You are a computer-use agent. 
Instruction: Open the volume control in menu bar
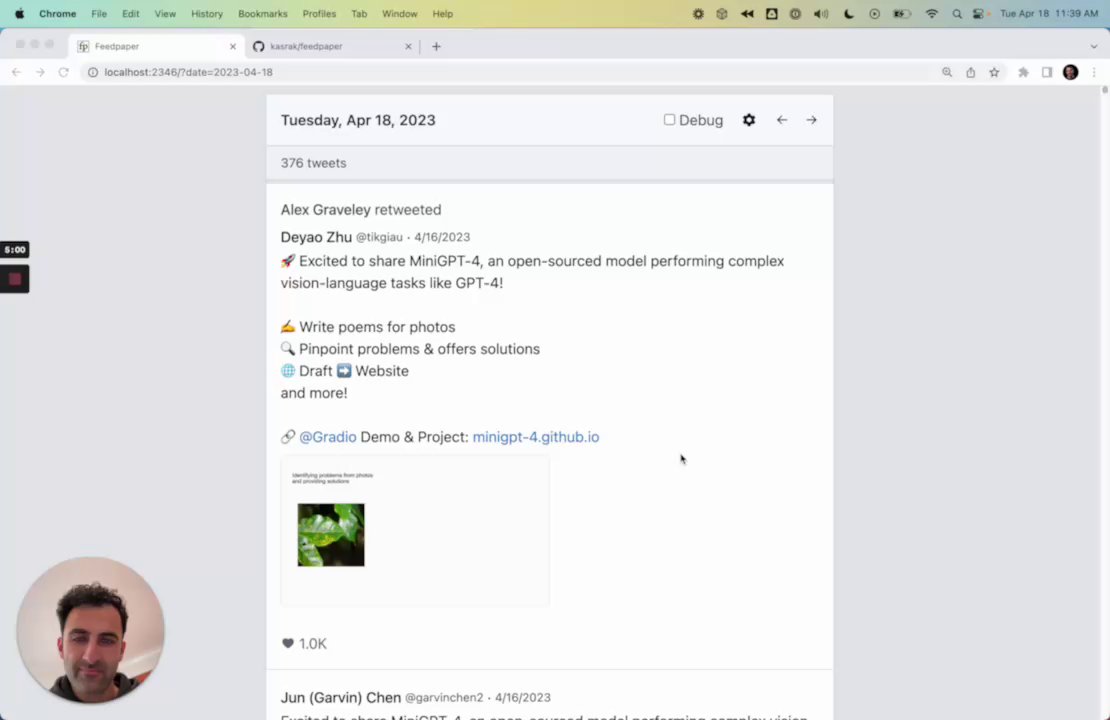coord(820,13)
